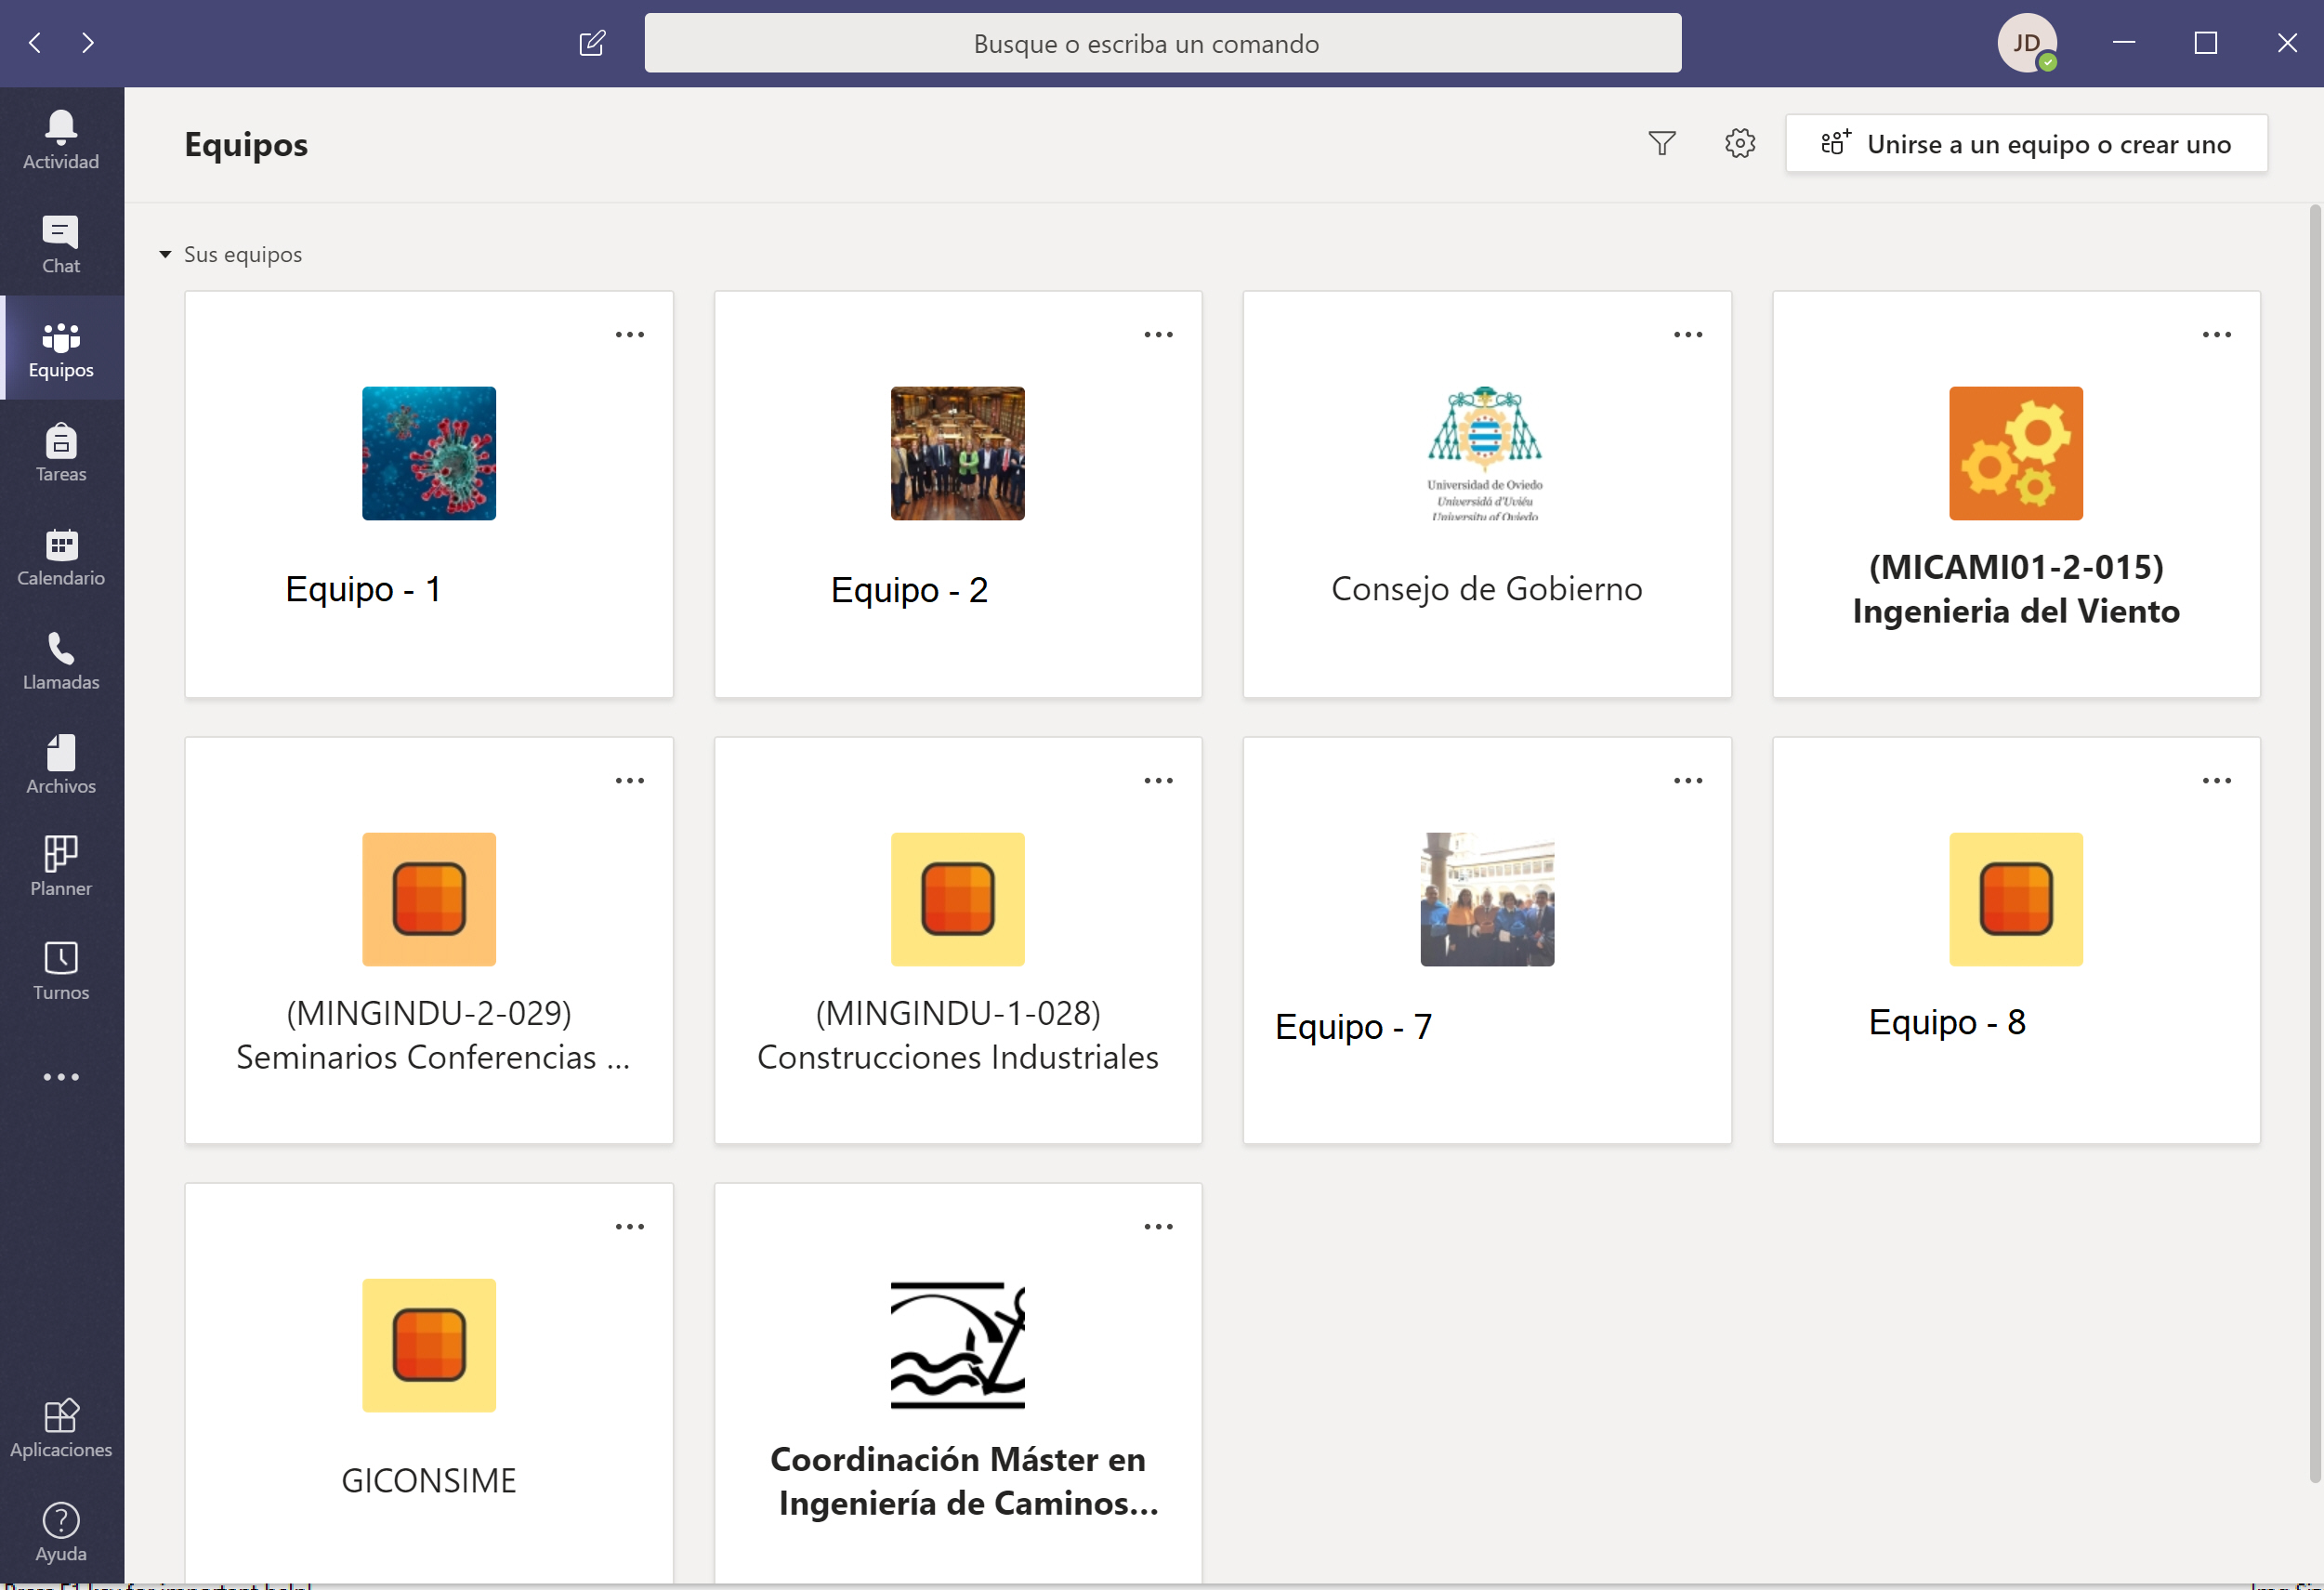2324x1590 pixels.
Task: Open more options for Seminarios Conferencias team
Action: [x=629, y=780]
